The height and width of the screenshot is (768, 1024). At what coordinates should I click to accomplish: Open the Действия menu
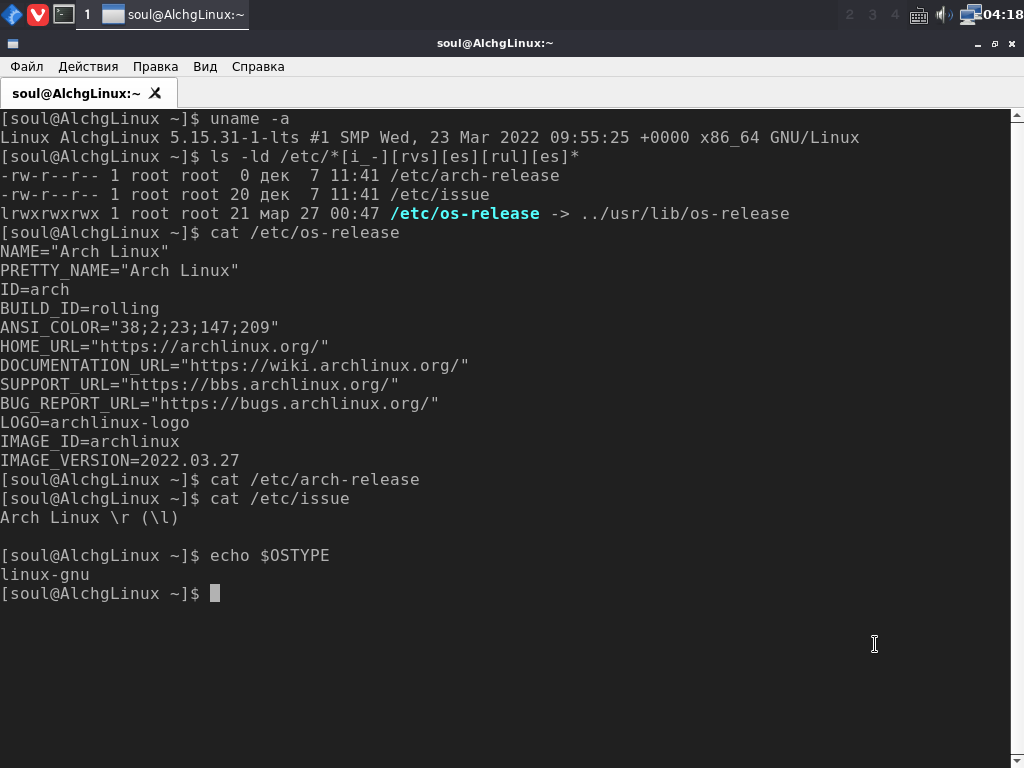(88, 67)
